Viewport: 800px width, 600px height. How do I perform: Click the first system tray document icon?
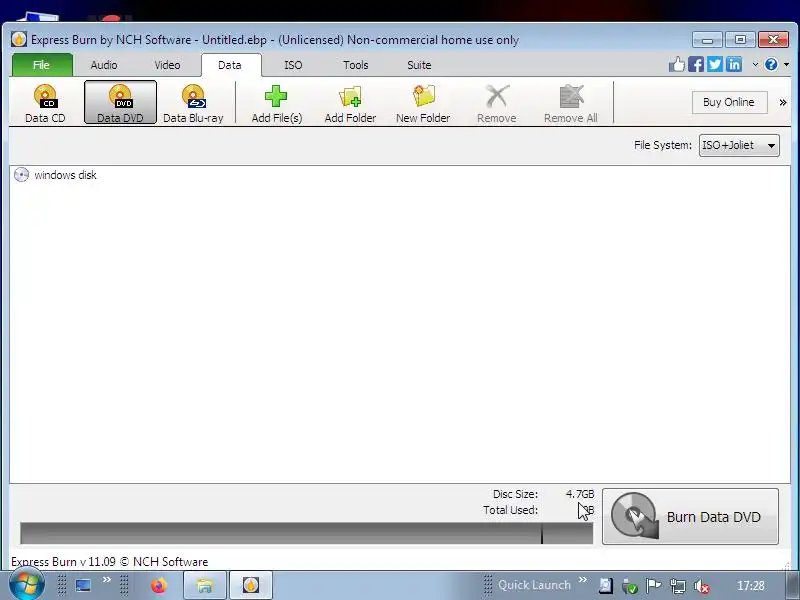(x=606, y=586)
